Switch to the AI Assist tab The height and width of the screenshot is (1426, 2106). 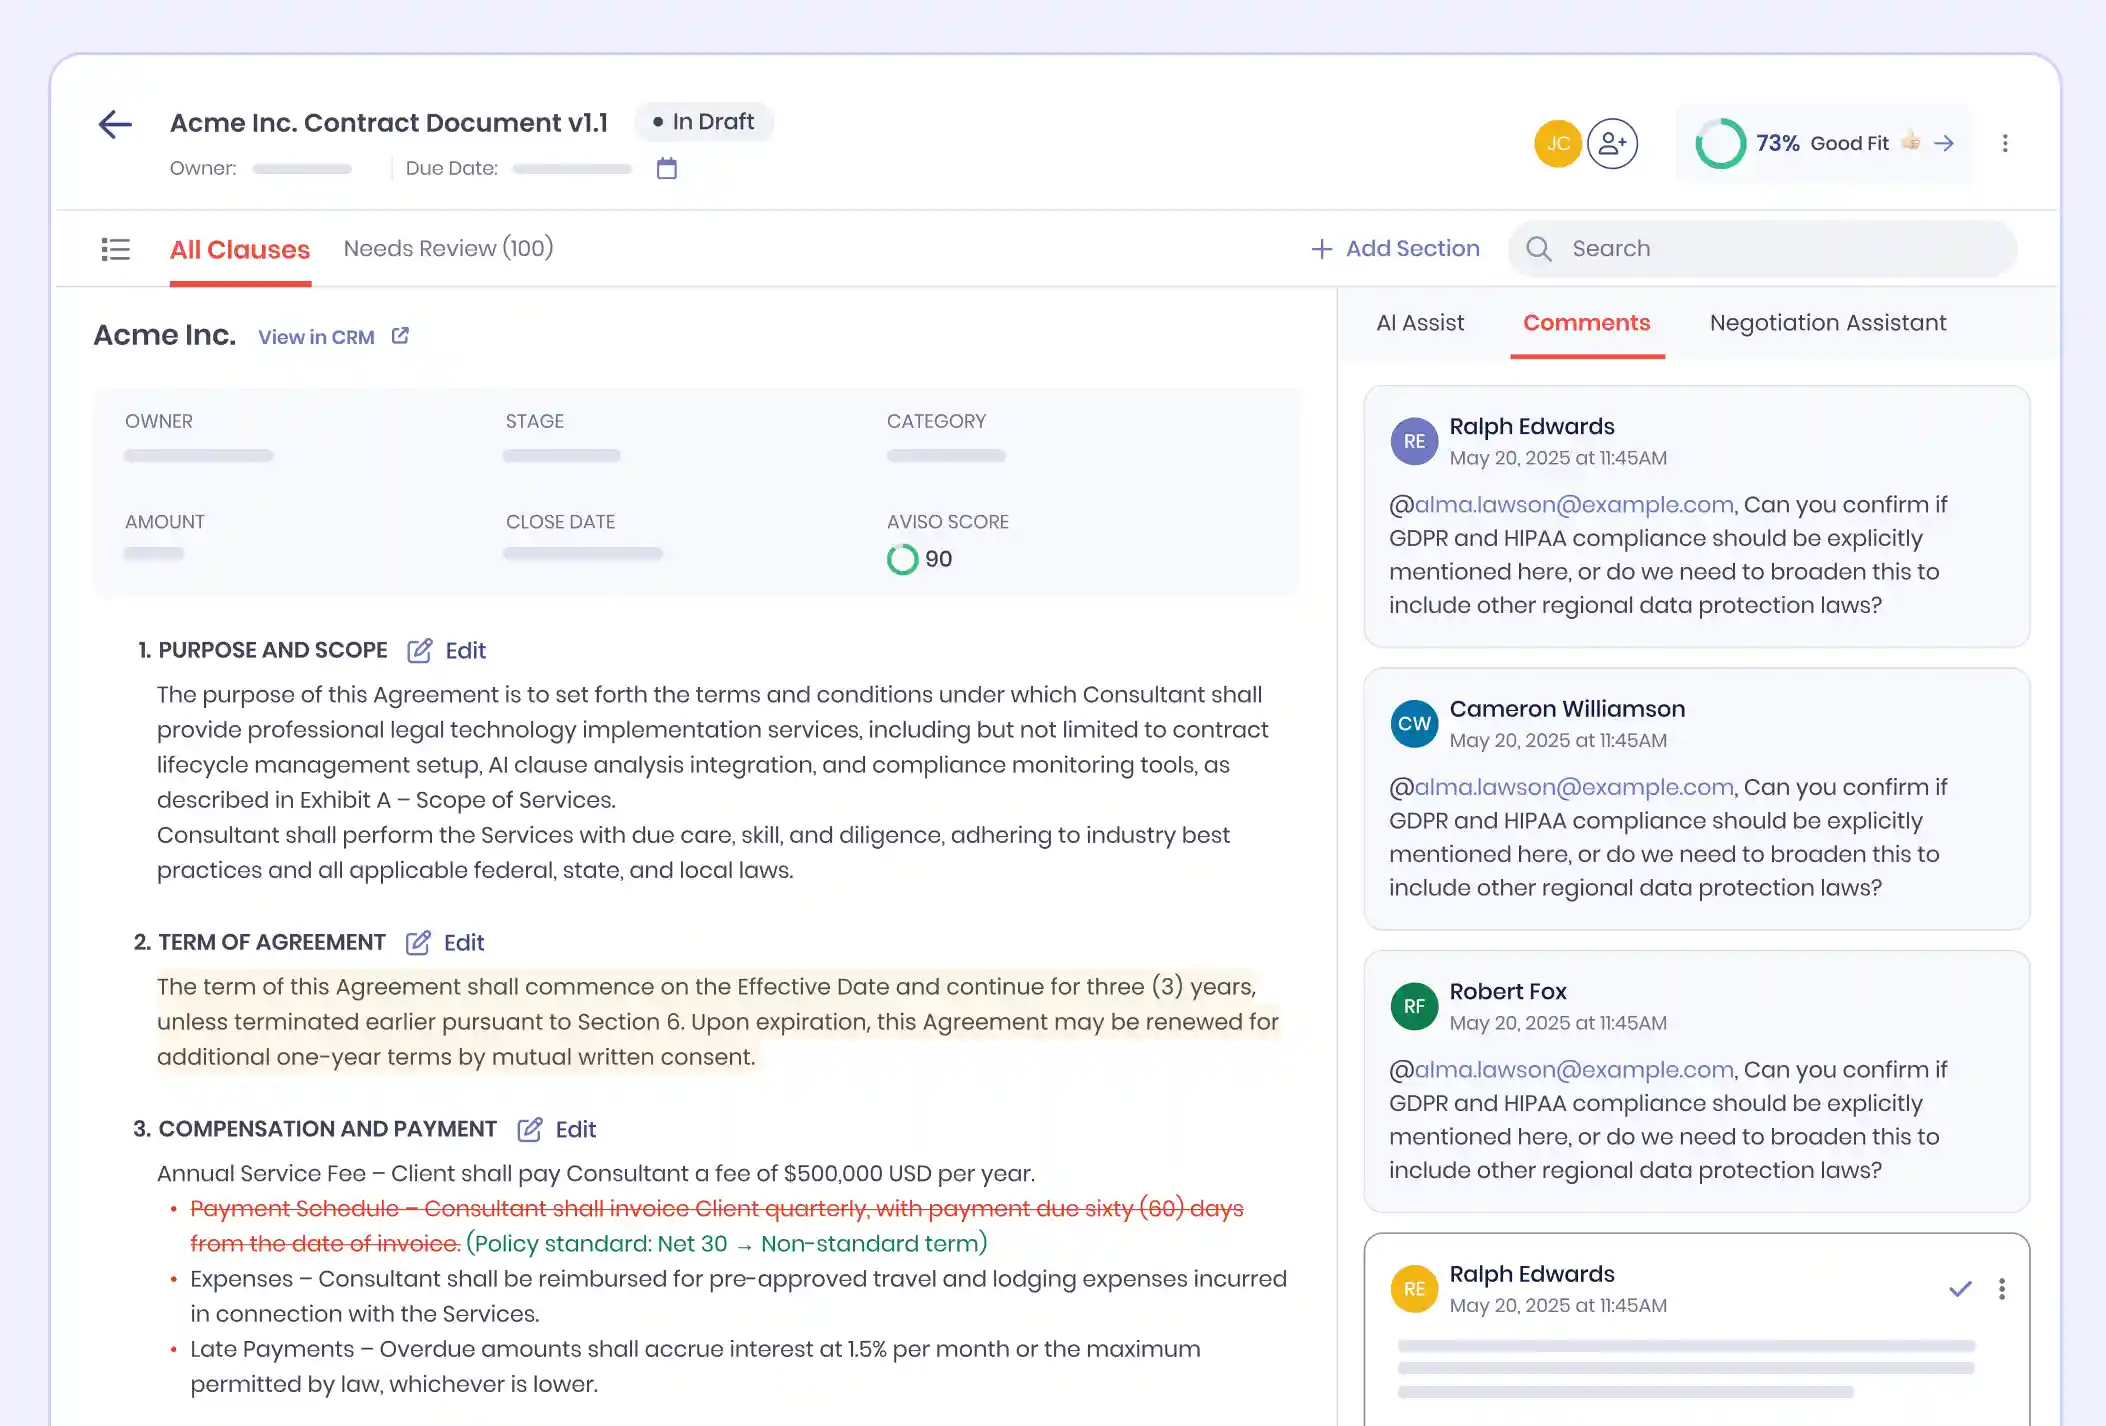click(x=1419, y=323)
